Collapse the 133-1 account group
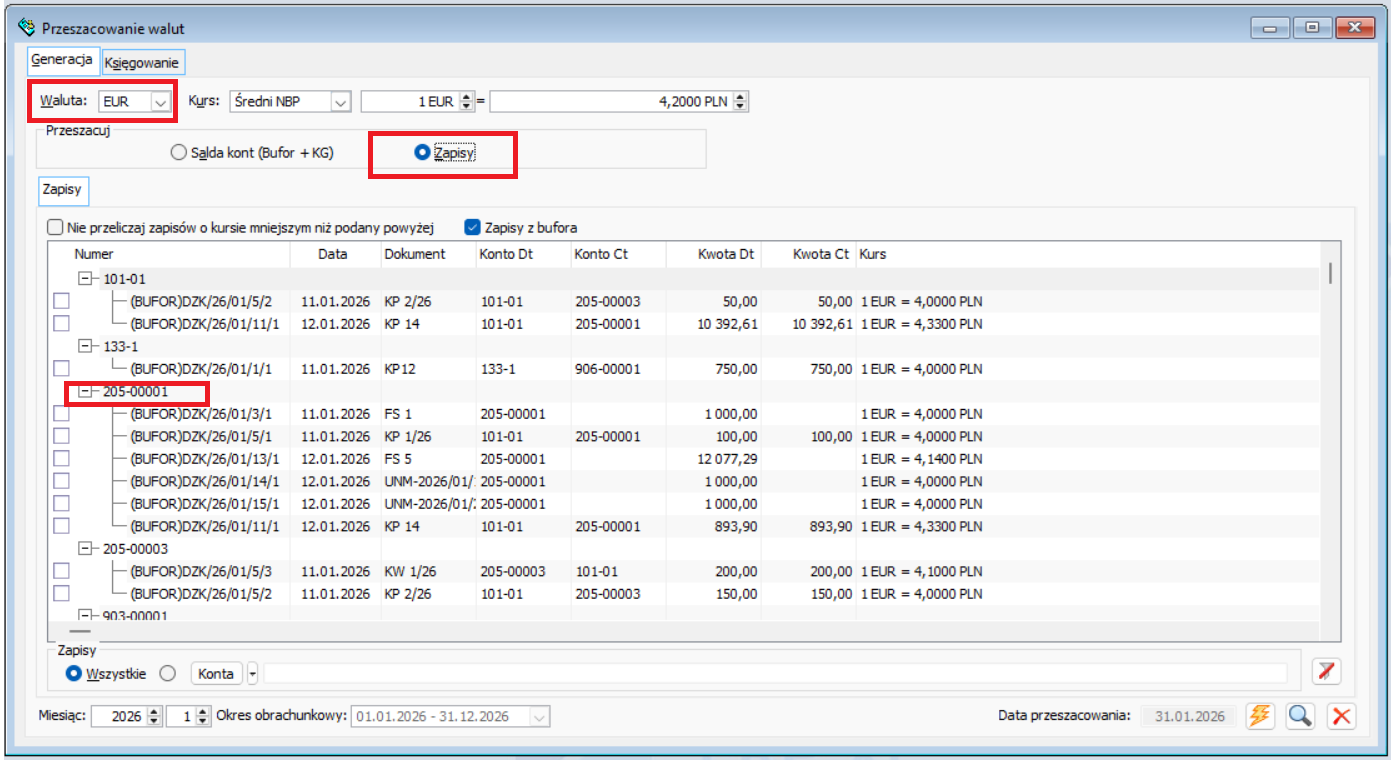Viewport: 1394px width, 766px height. point(85,346)
